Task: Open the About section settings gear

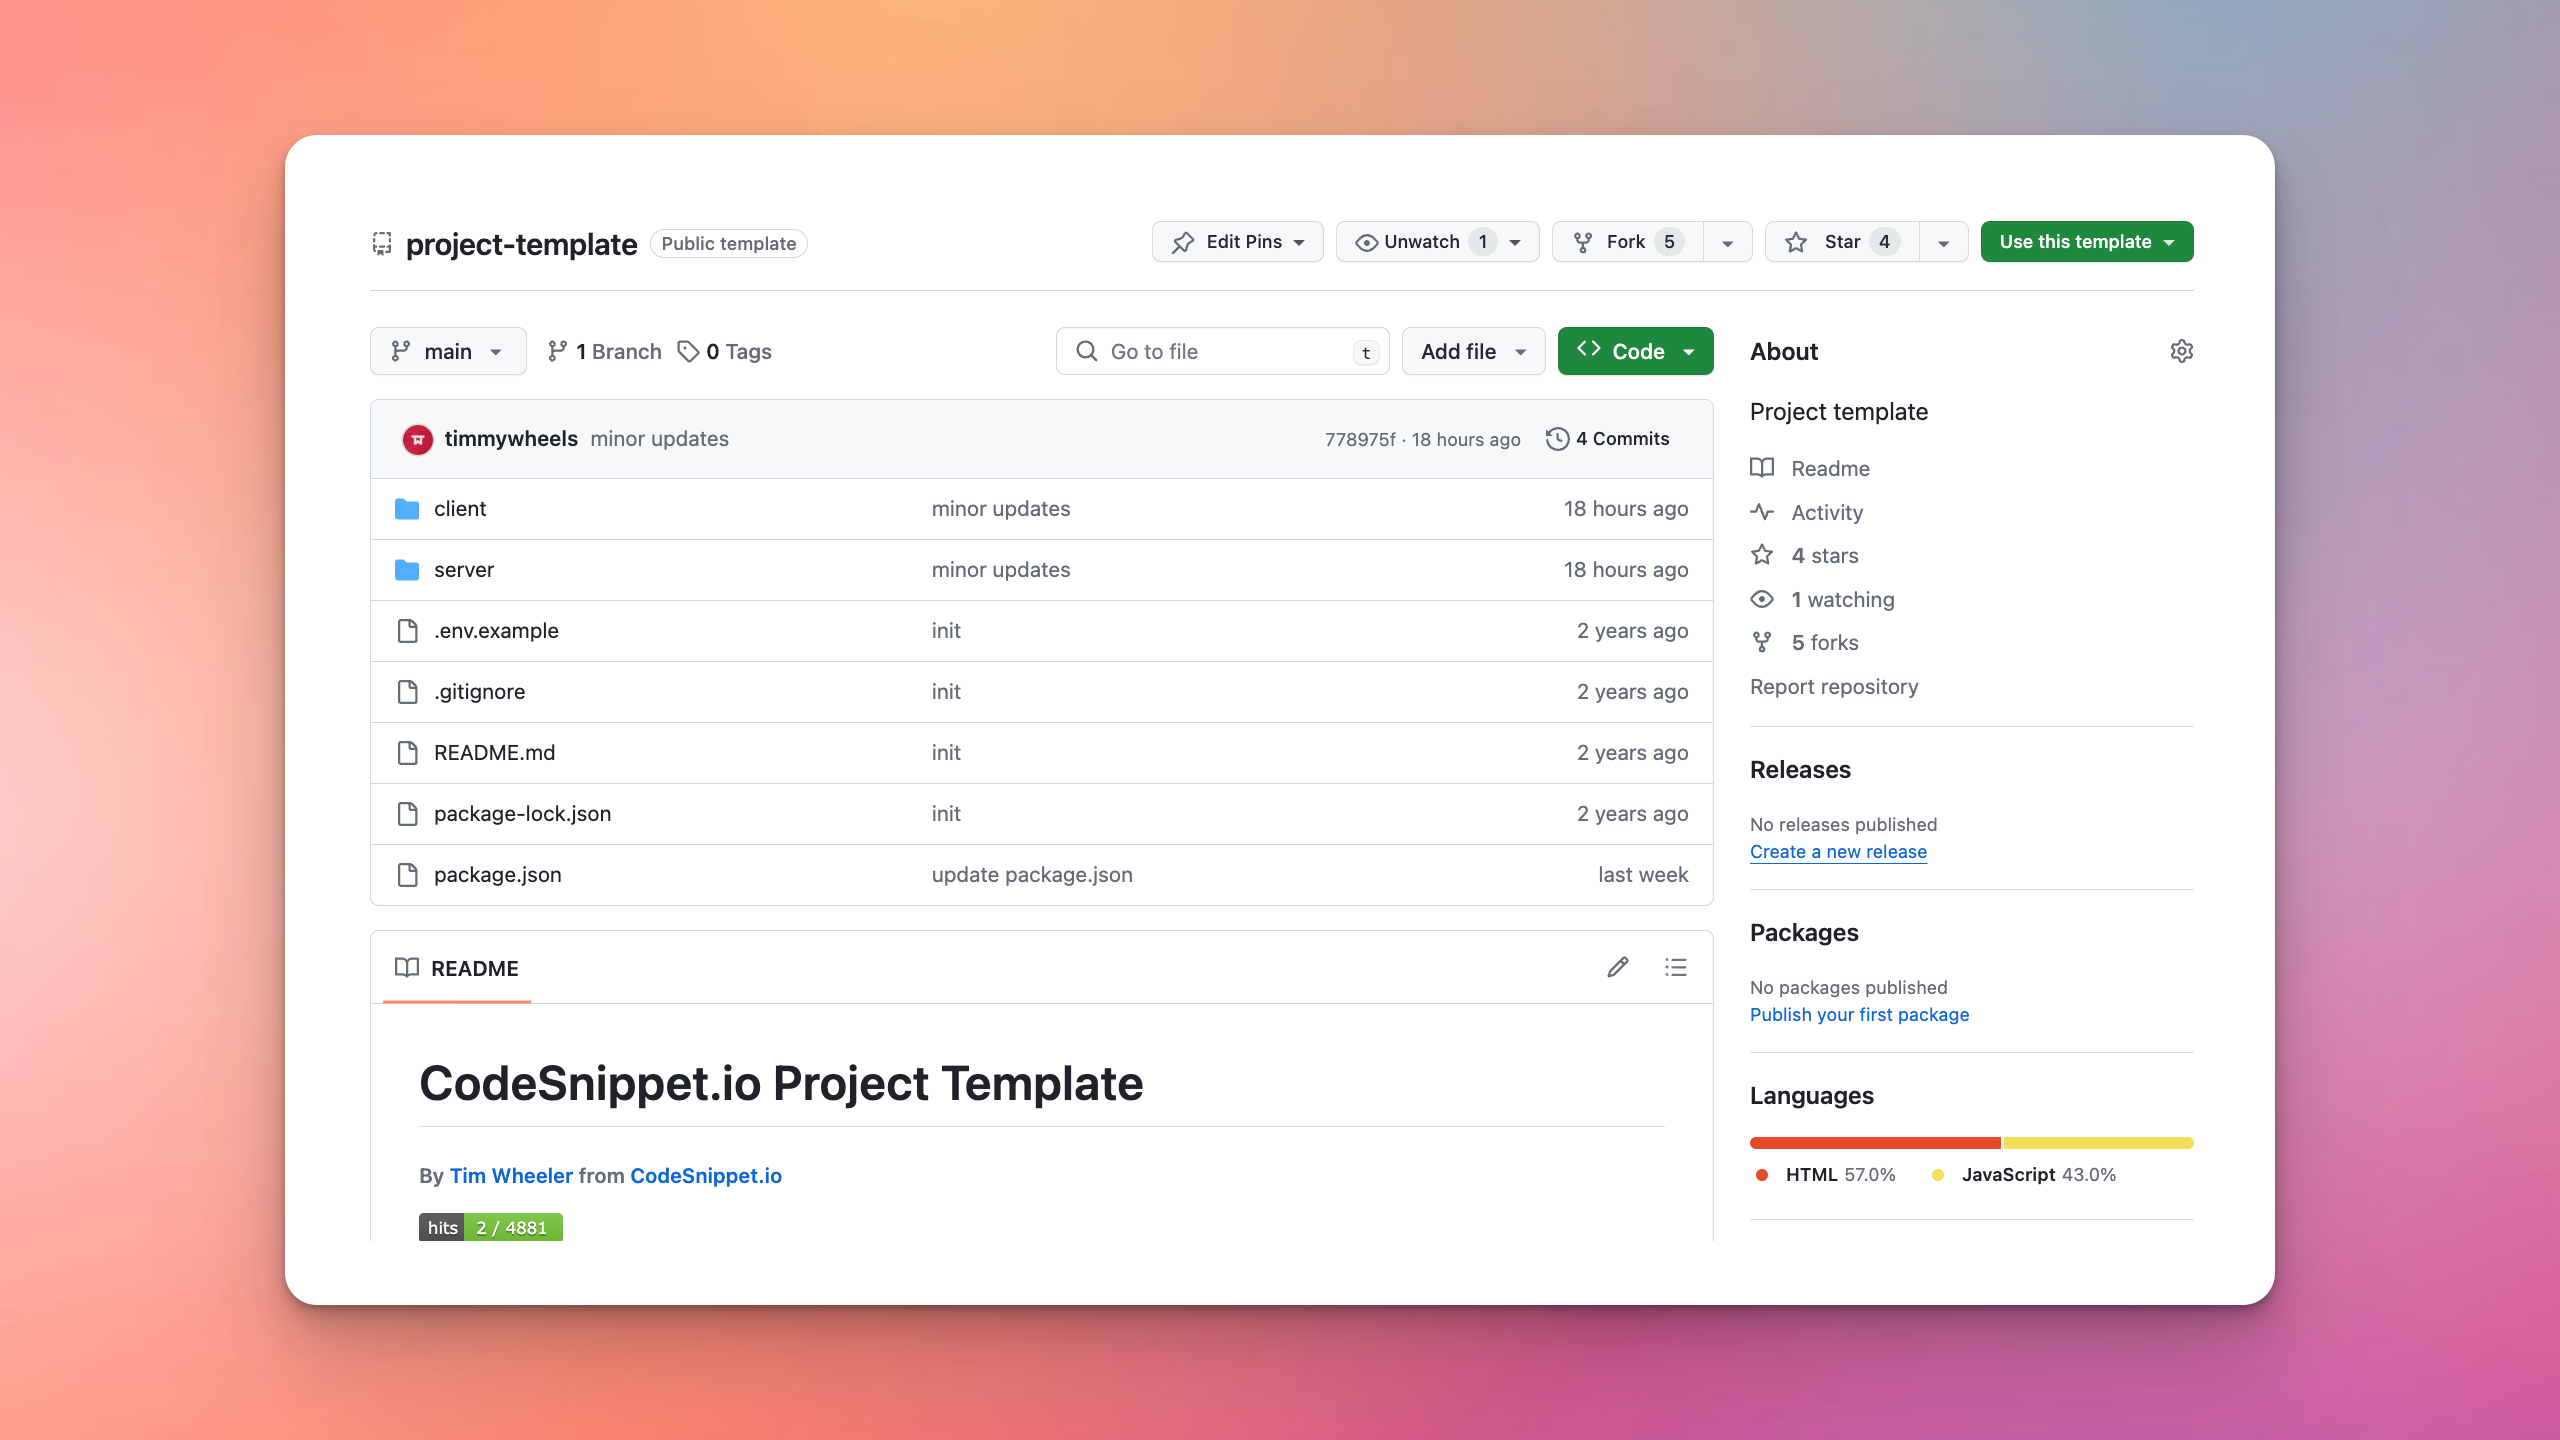Action: 2182,351
